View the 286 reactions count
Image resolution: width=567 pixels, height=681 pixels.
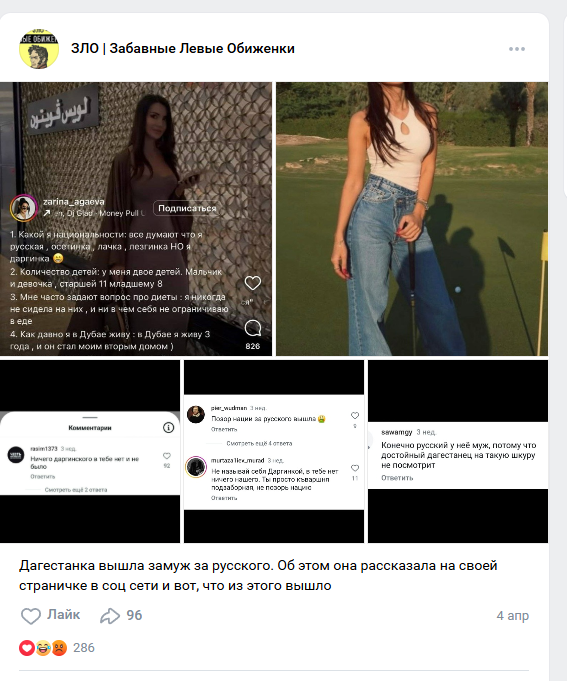coord(84,648)
